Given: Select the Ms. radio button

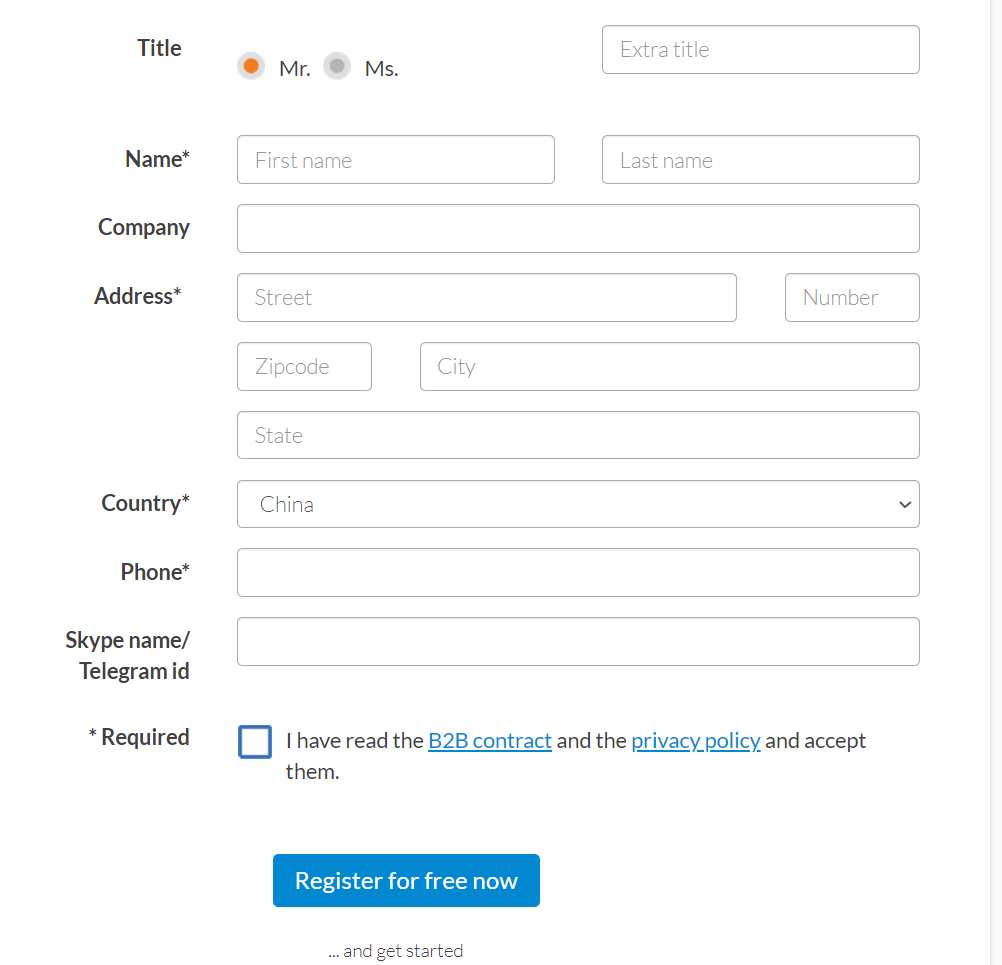Looking at the screenshot, I should coord(337,67).
